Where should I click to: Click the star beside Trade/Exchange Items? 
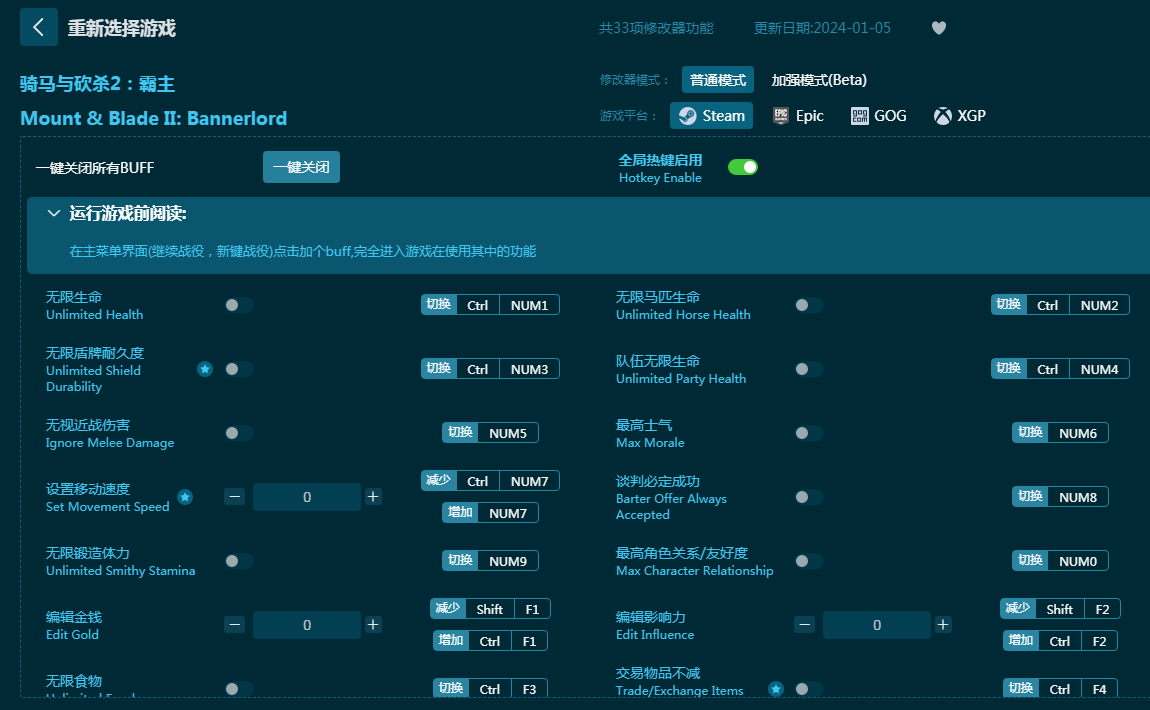click(776, 689)
